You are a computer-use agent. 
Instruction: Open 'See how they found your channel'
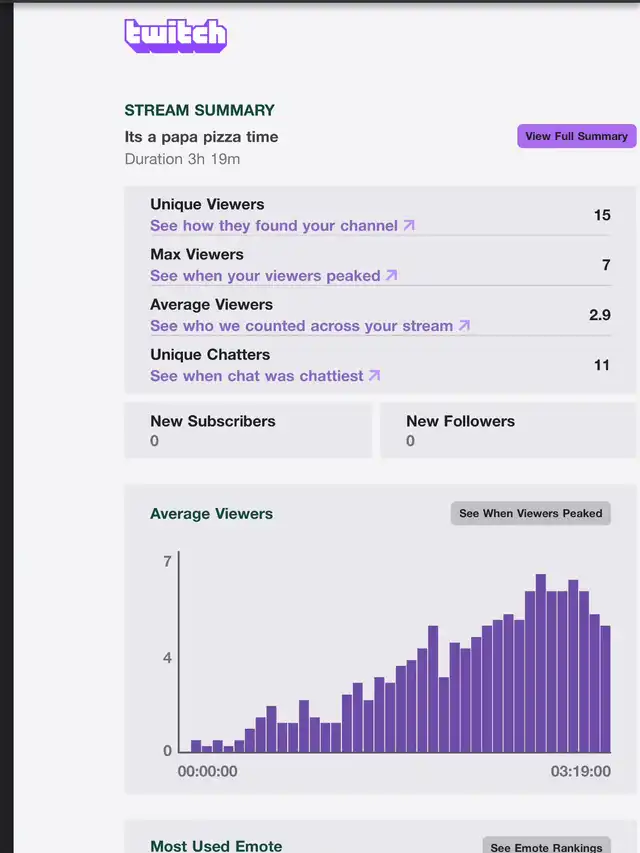point(274,226)
